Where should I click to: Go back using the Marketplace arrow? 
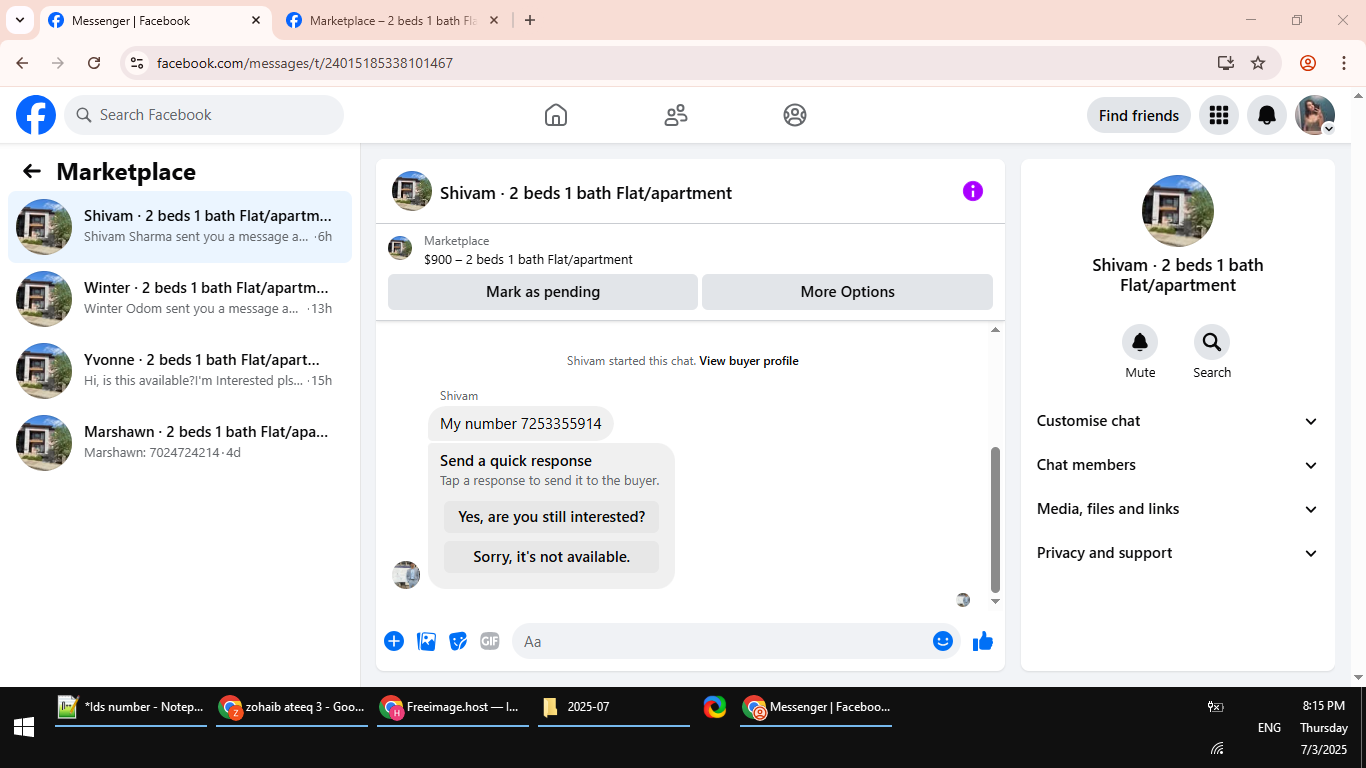pyautogui.click(x=32, y=171)
